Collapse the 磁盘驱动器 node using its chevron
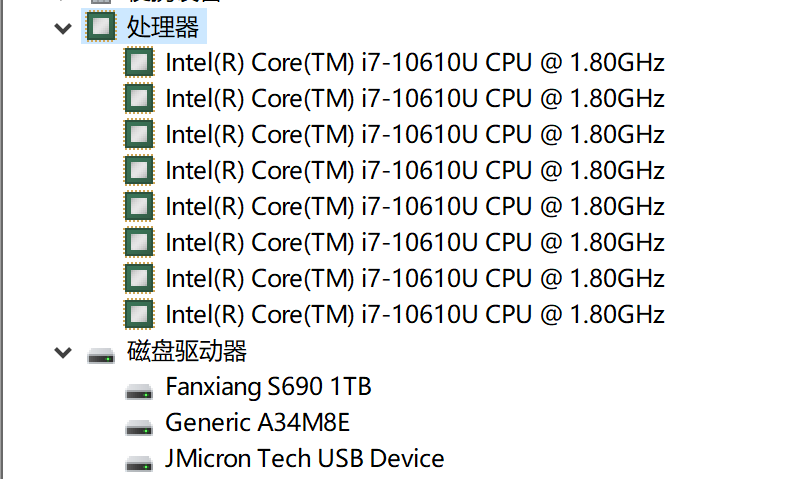 64,353
